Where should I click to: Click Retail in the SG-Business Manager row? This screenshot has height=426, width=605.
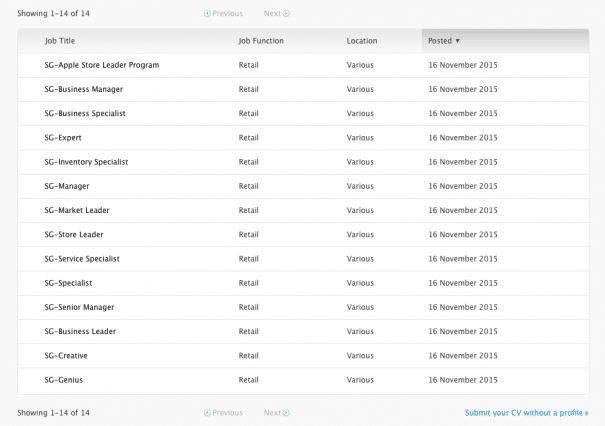[248, 90]
